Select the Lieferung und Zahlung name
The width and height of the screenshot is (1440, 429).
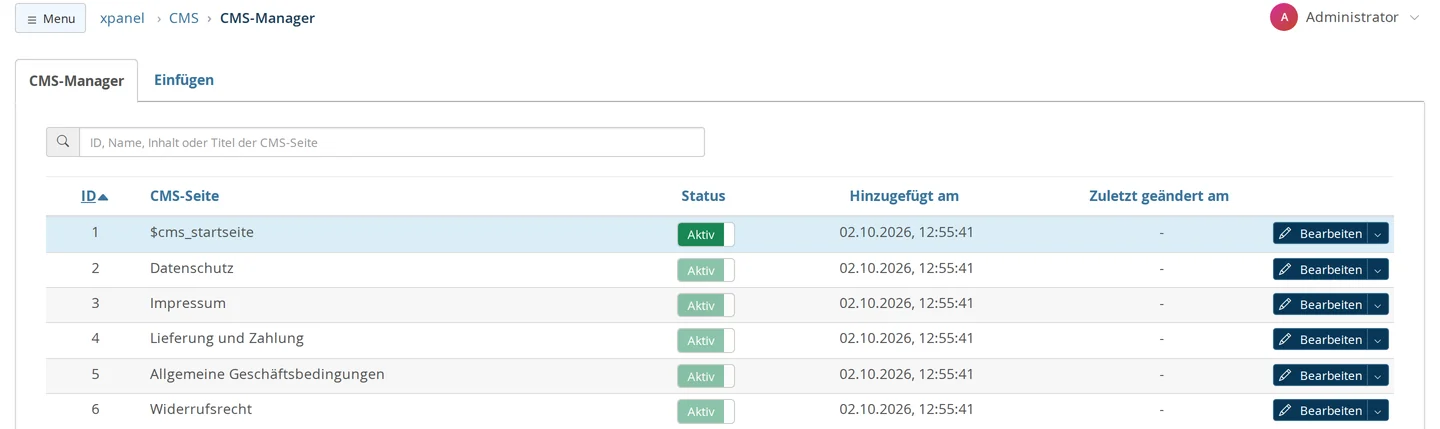coord(227,338)
